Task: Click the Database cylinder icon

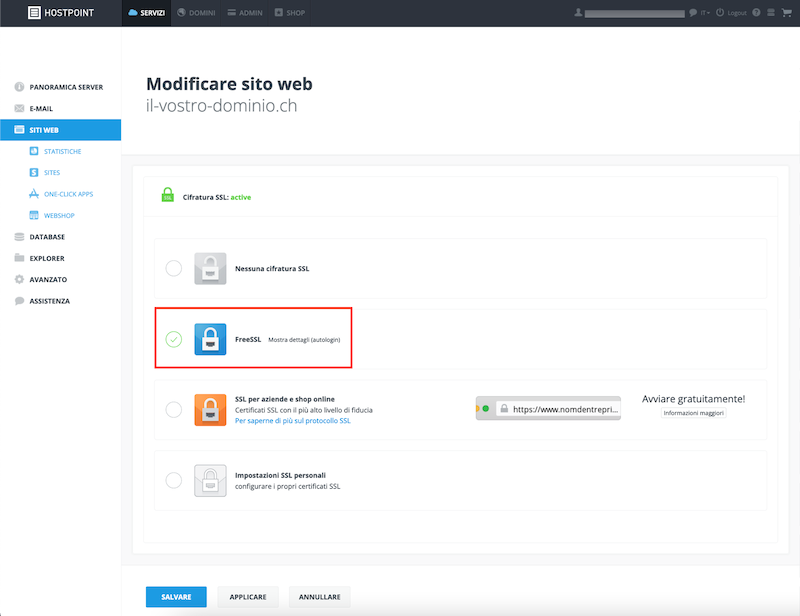Action: coord(19,237)
